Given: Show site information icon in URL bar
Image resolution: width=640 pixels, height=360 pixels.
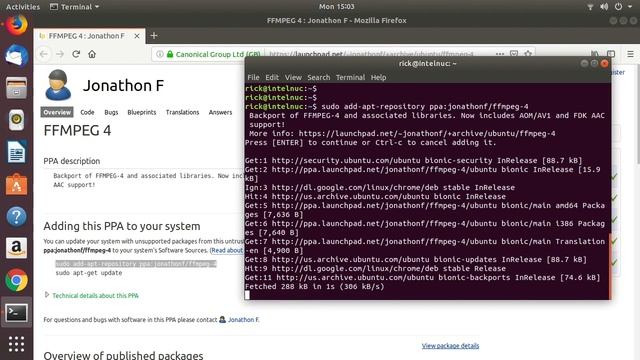Looking at the screenshot, I should [160, 54].
